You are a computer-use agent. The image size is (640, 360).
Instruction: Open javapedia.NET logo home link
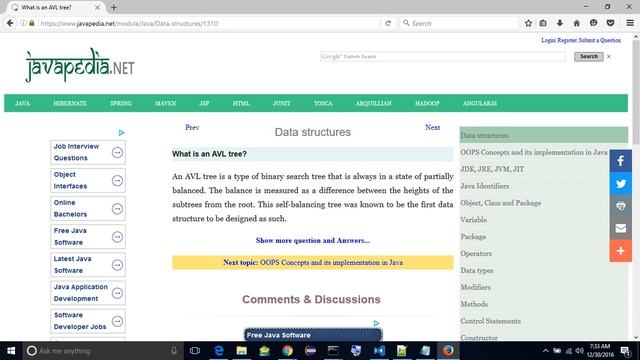(x=80, y=66)
